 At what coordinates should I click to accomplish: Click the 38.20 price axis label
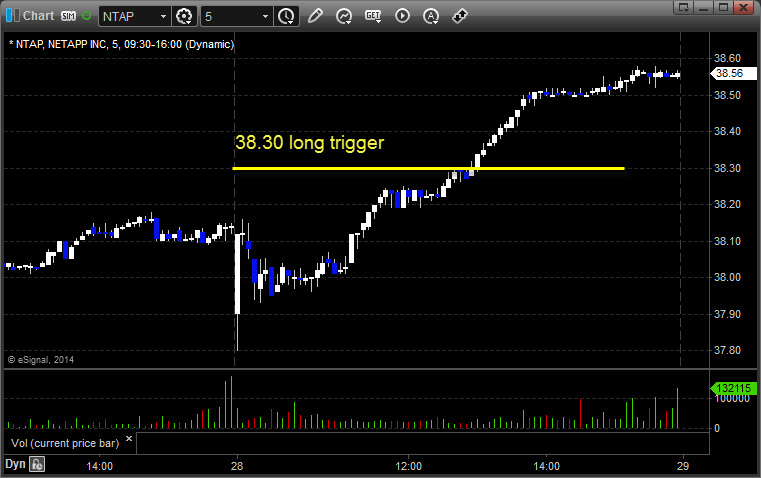[x=728, y=204]
